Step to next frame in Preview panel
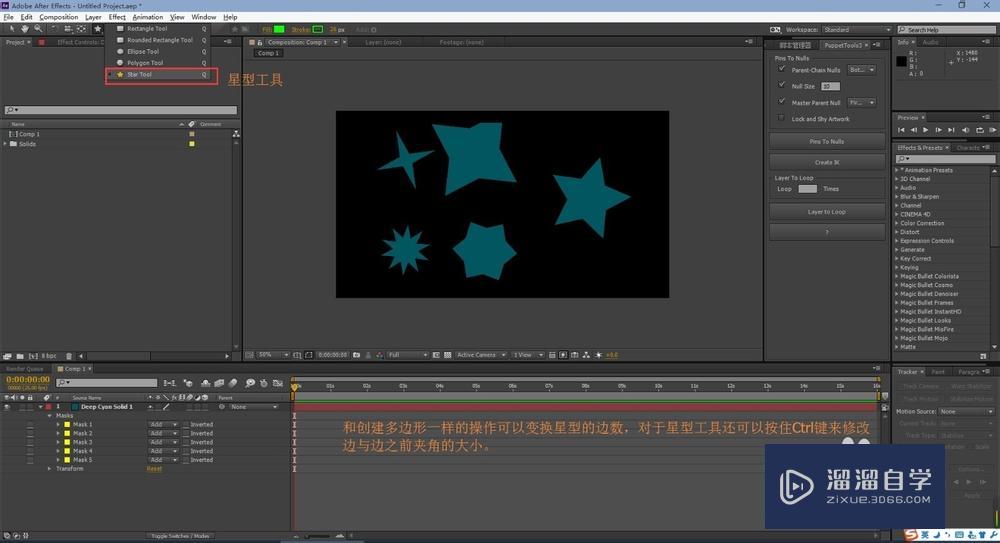This screenshot has height=543, width=1000. coord(938,130)
